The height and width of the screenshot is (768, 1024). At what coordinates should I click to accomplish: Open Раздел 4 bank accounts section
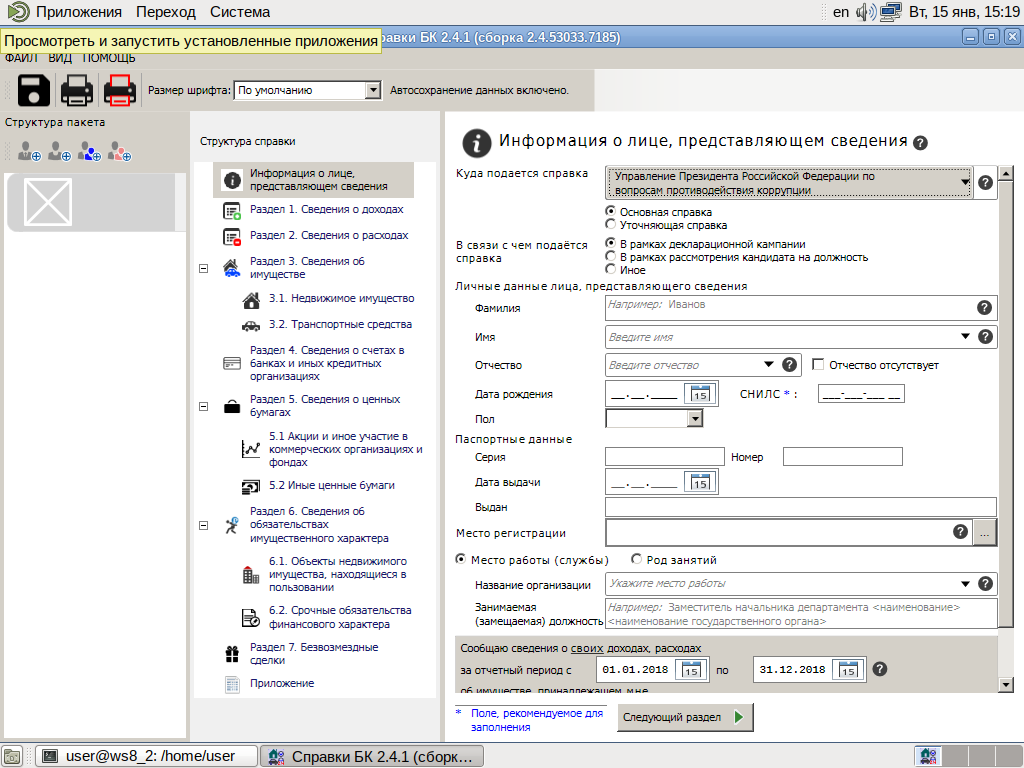(x=327, y=363)
